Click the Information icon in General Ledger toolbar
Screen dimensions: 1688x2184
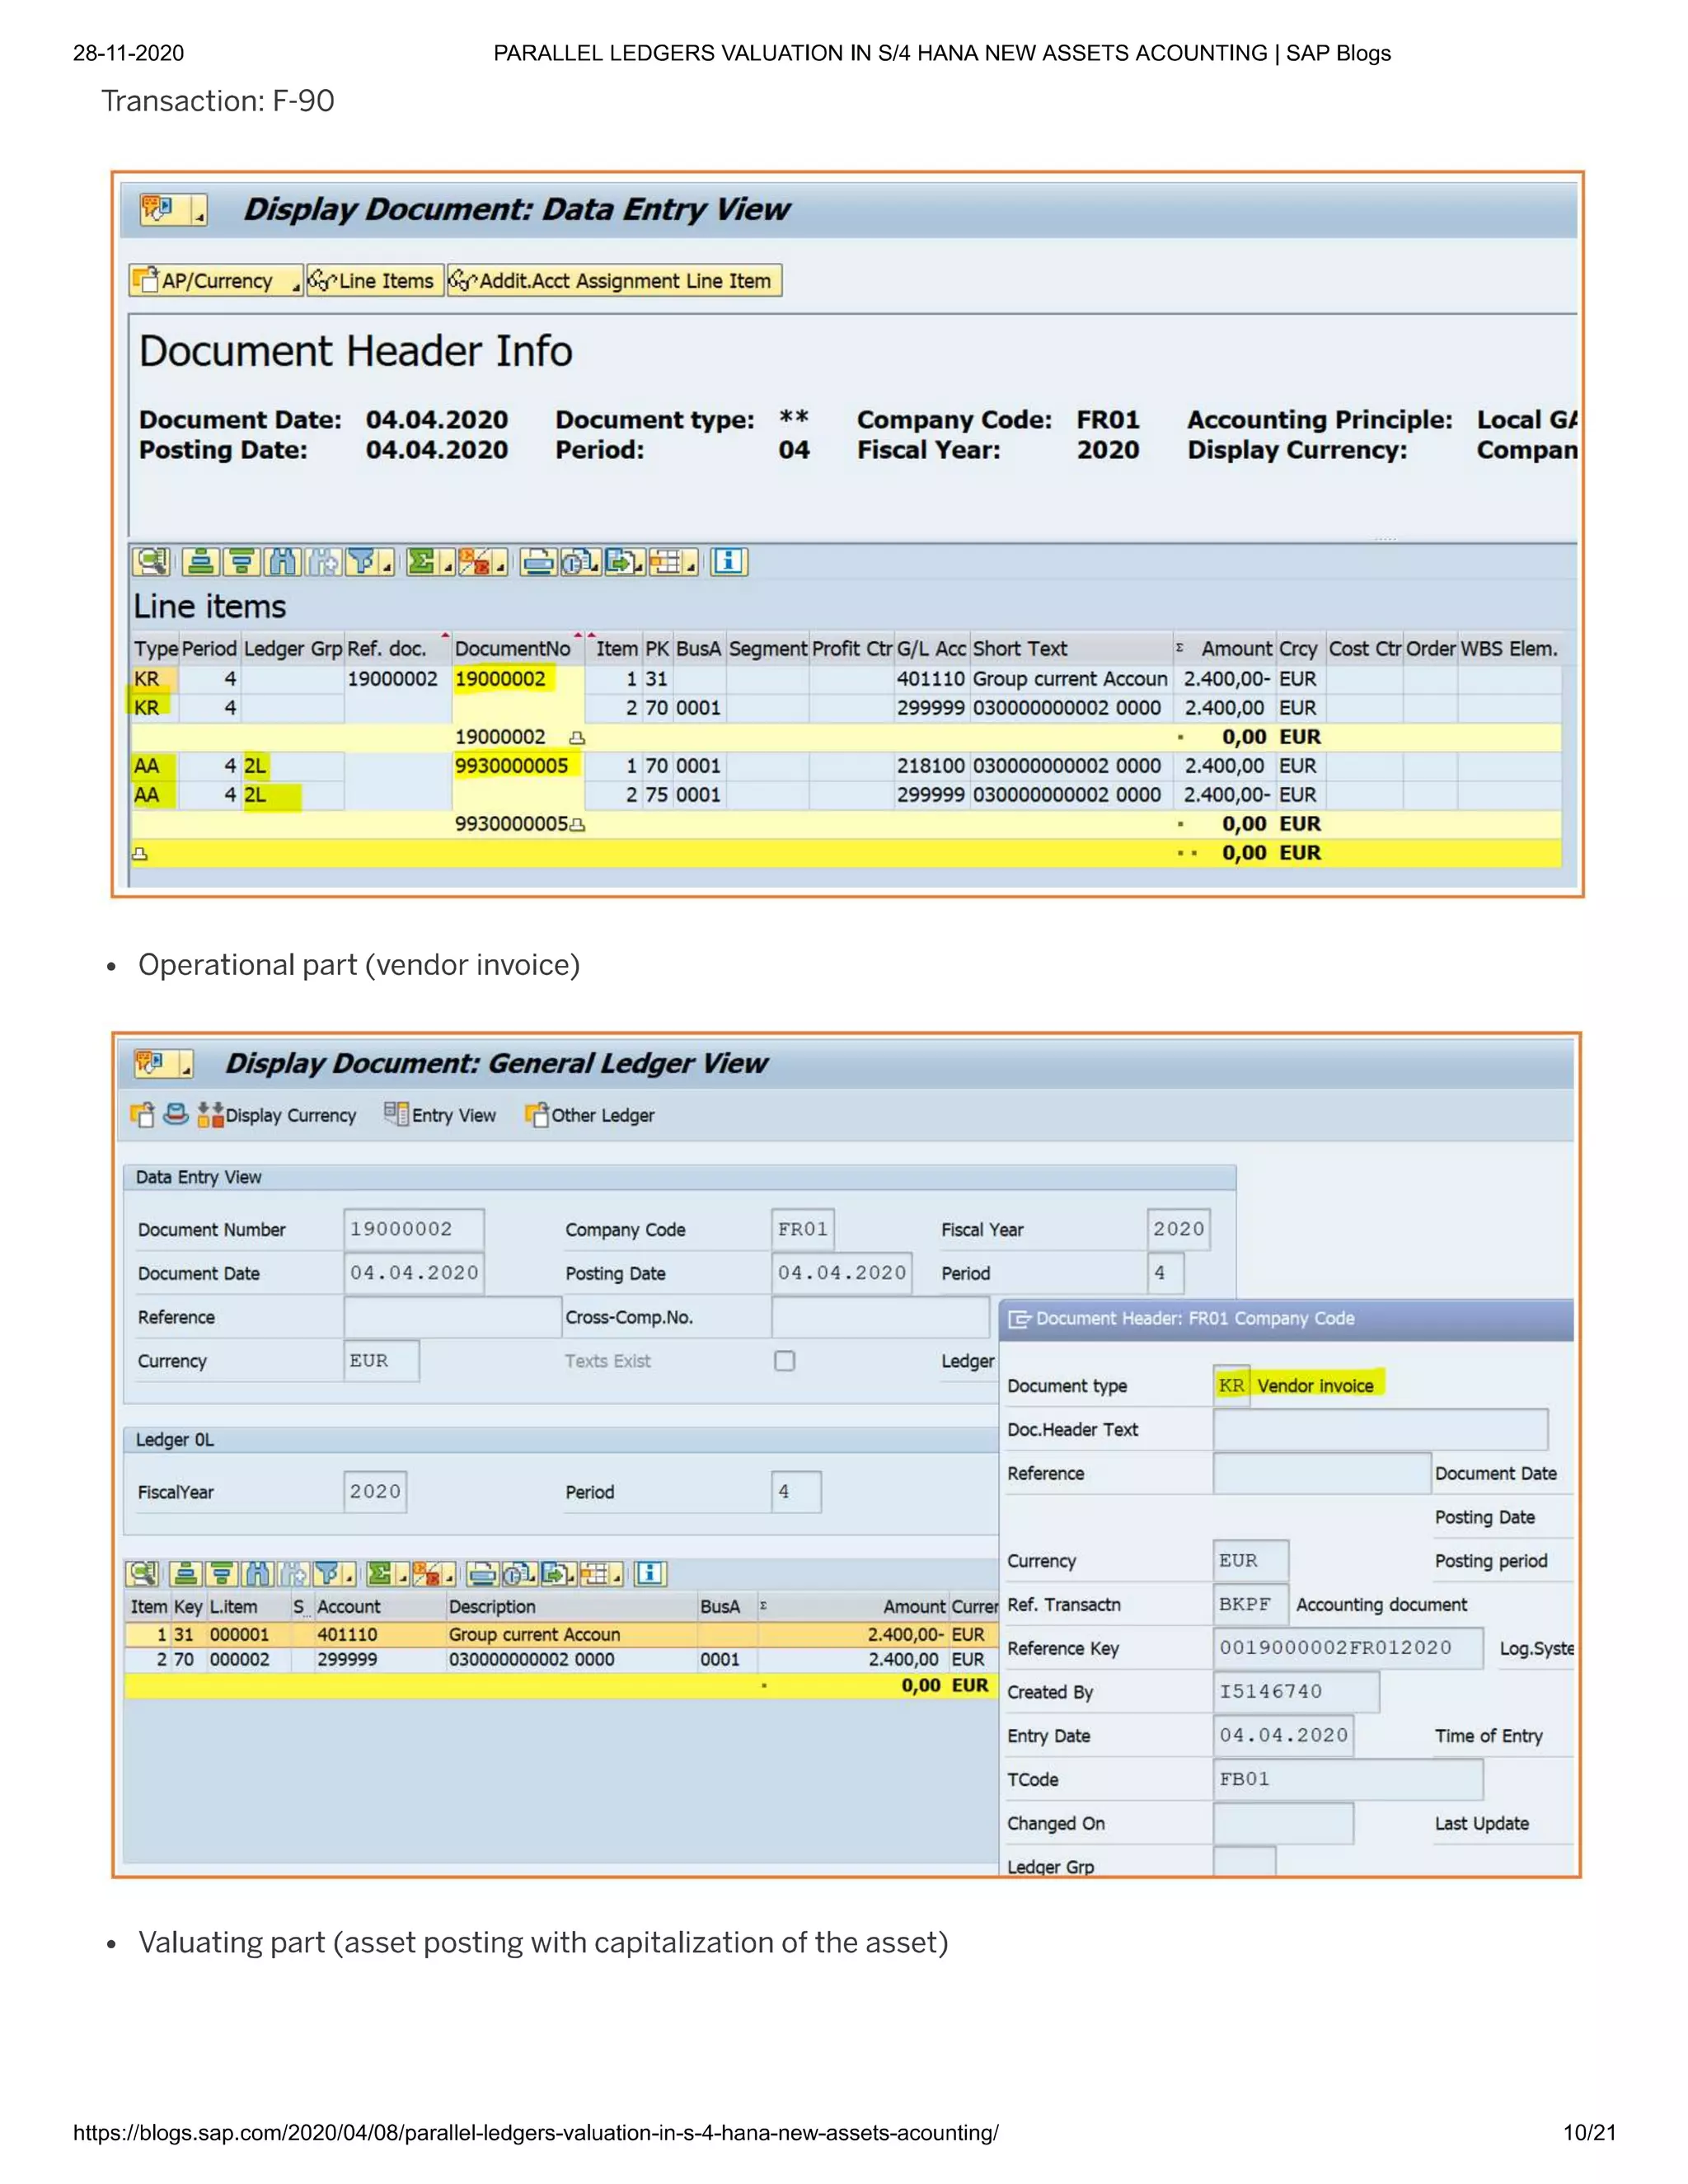tap(650, 1574)
